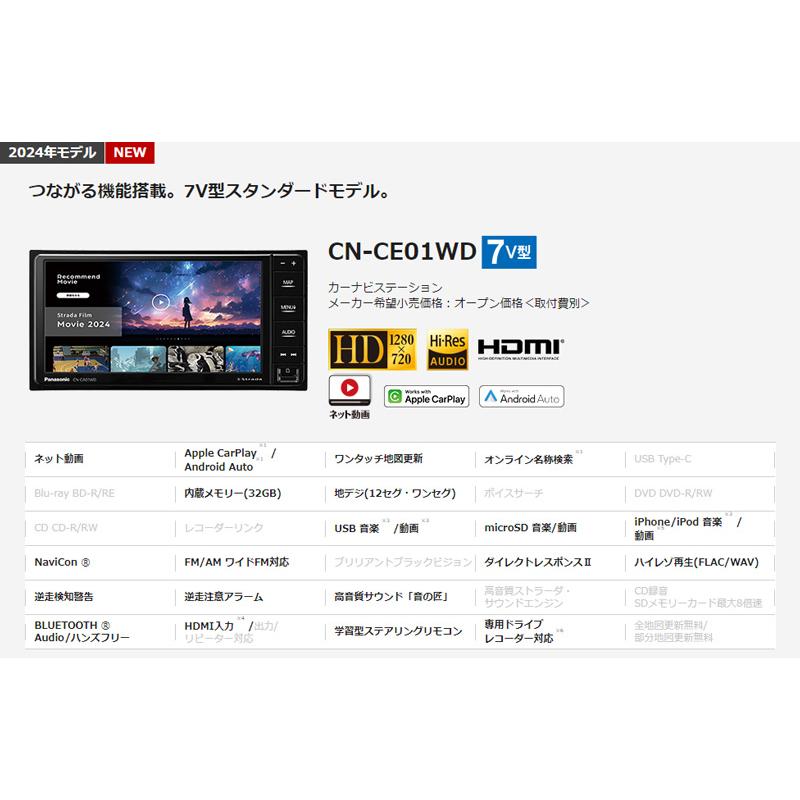This screenshot has height=800, width=800.
Task: Click the red NEW badge
Action: coord(130,153)
